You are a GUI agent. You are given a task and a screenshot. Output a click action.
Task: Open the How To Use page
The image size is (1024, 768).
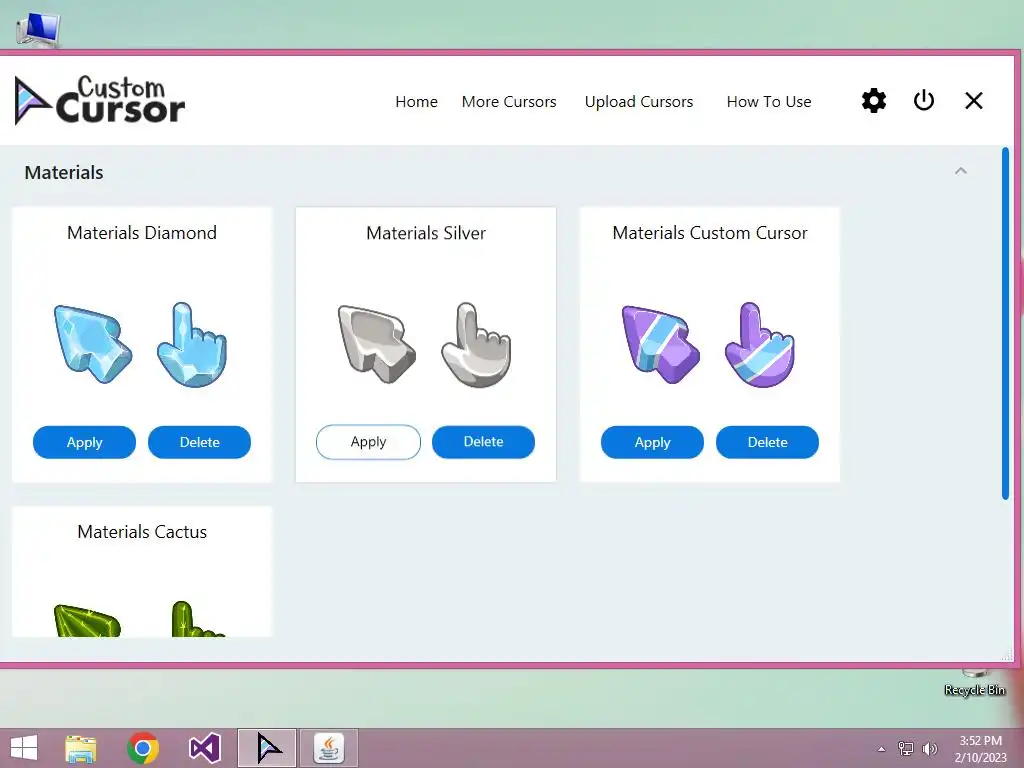[x=769, y=102]
